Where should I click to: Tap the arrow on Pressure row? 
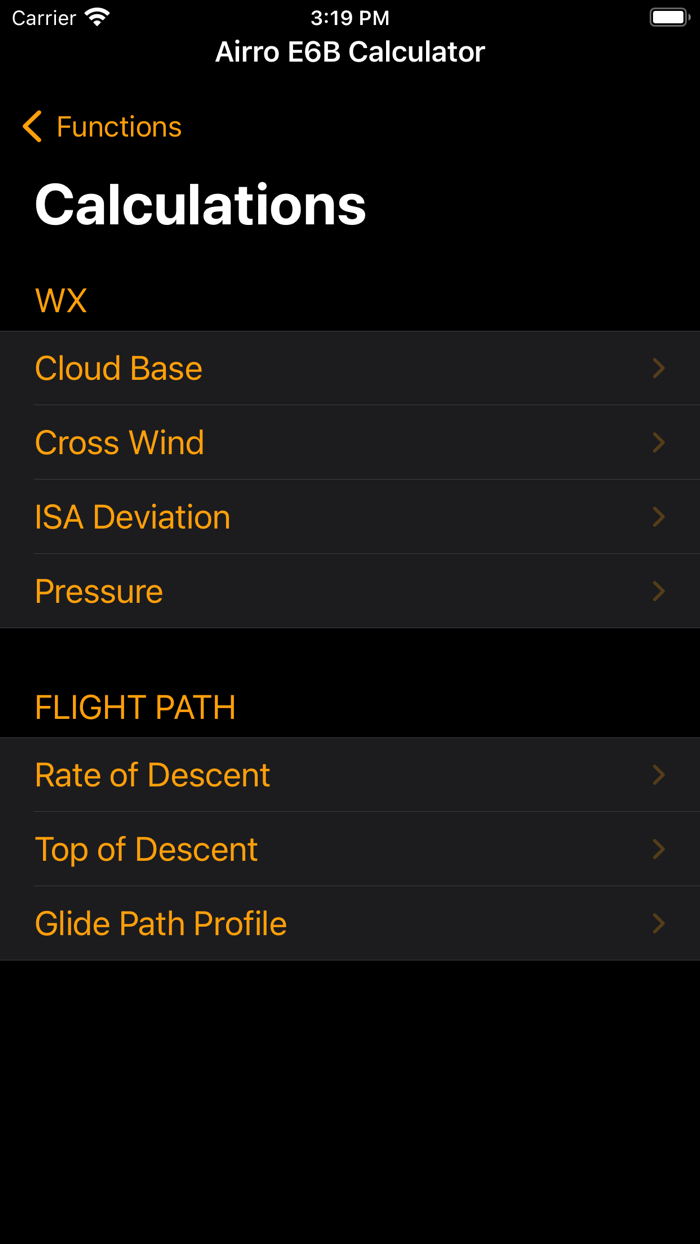[658, 591]
